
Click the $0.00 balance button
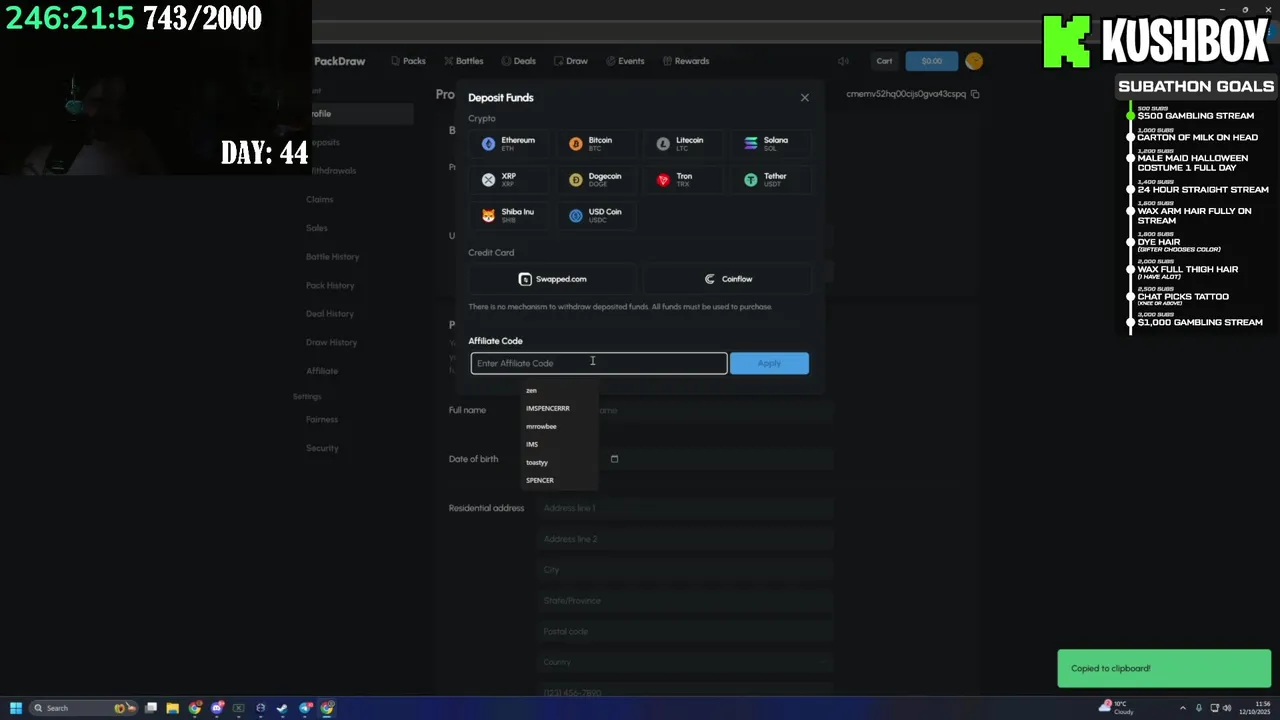tap(931, 61)
